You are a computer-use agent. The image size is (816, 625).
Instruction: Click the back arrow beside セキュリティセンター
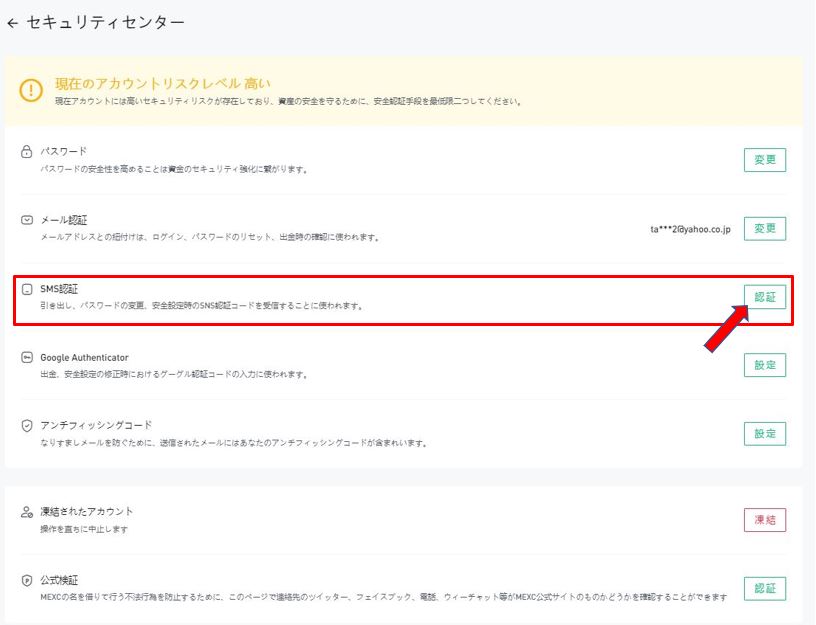click(x=12, y=22)
